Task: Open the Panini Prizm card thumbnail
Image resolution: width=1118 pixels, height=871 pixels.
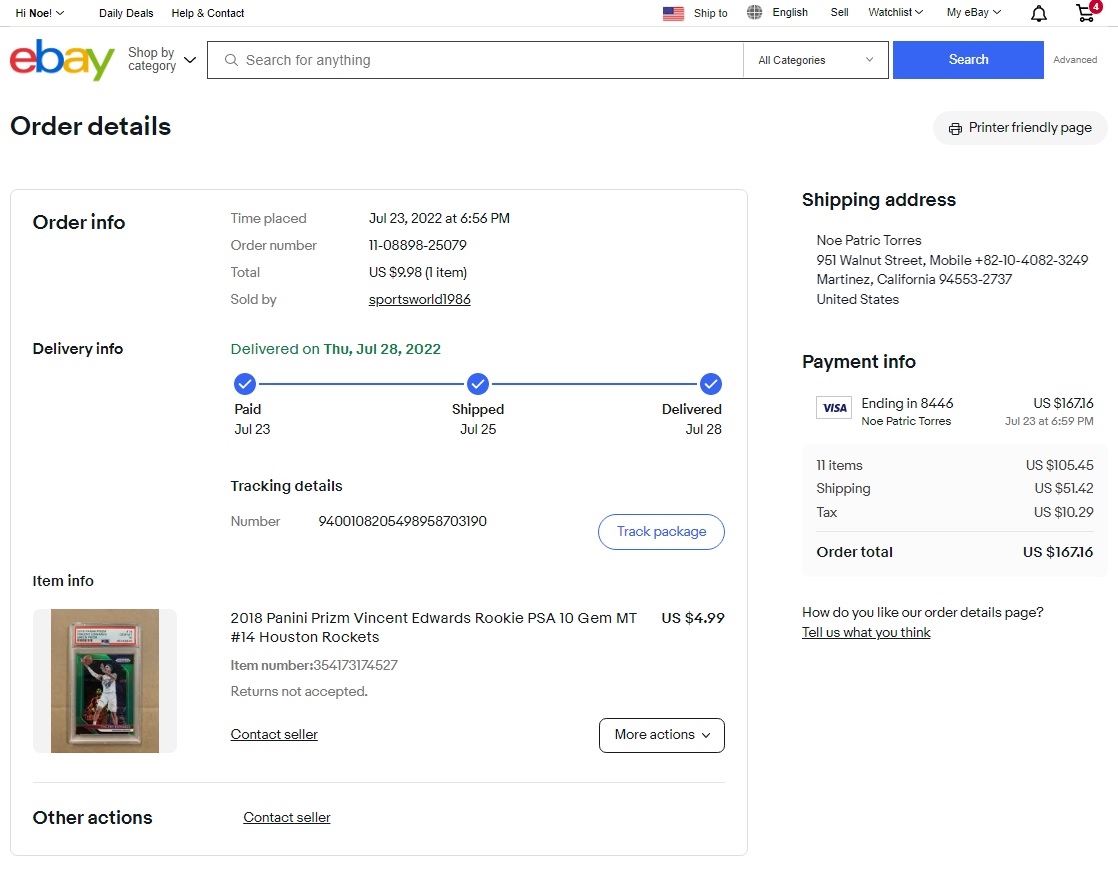Action: (105, 681)
